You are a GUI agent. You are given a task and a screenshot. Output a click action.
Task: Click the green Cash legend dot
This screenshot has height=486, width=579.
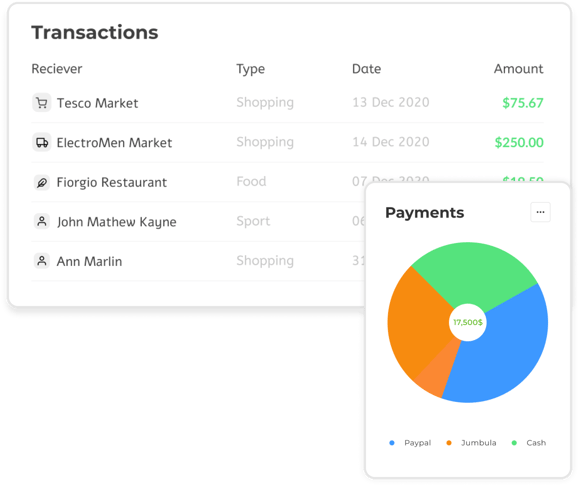coord(514,443)
